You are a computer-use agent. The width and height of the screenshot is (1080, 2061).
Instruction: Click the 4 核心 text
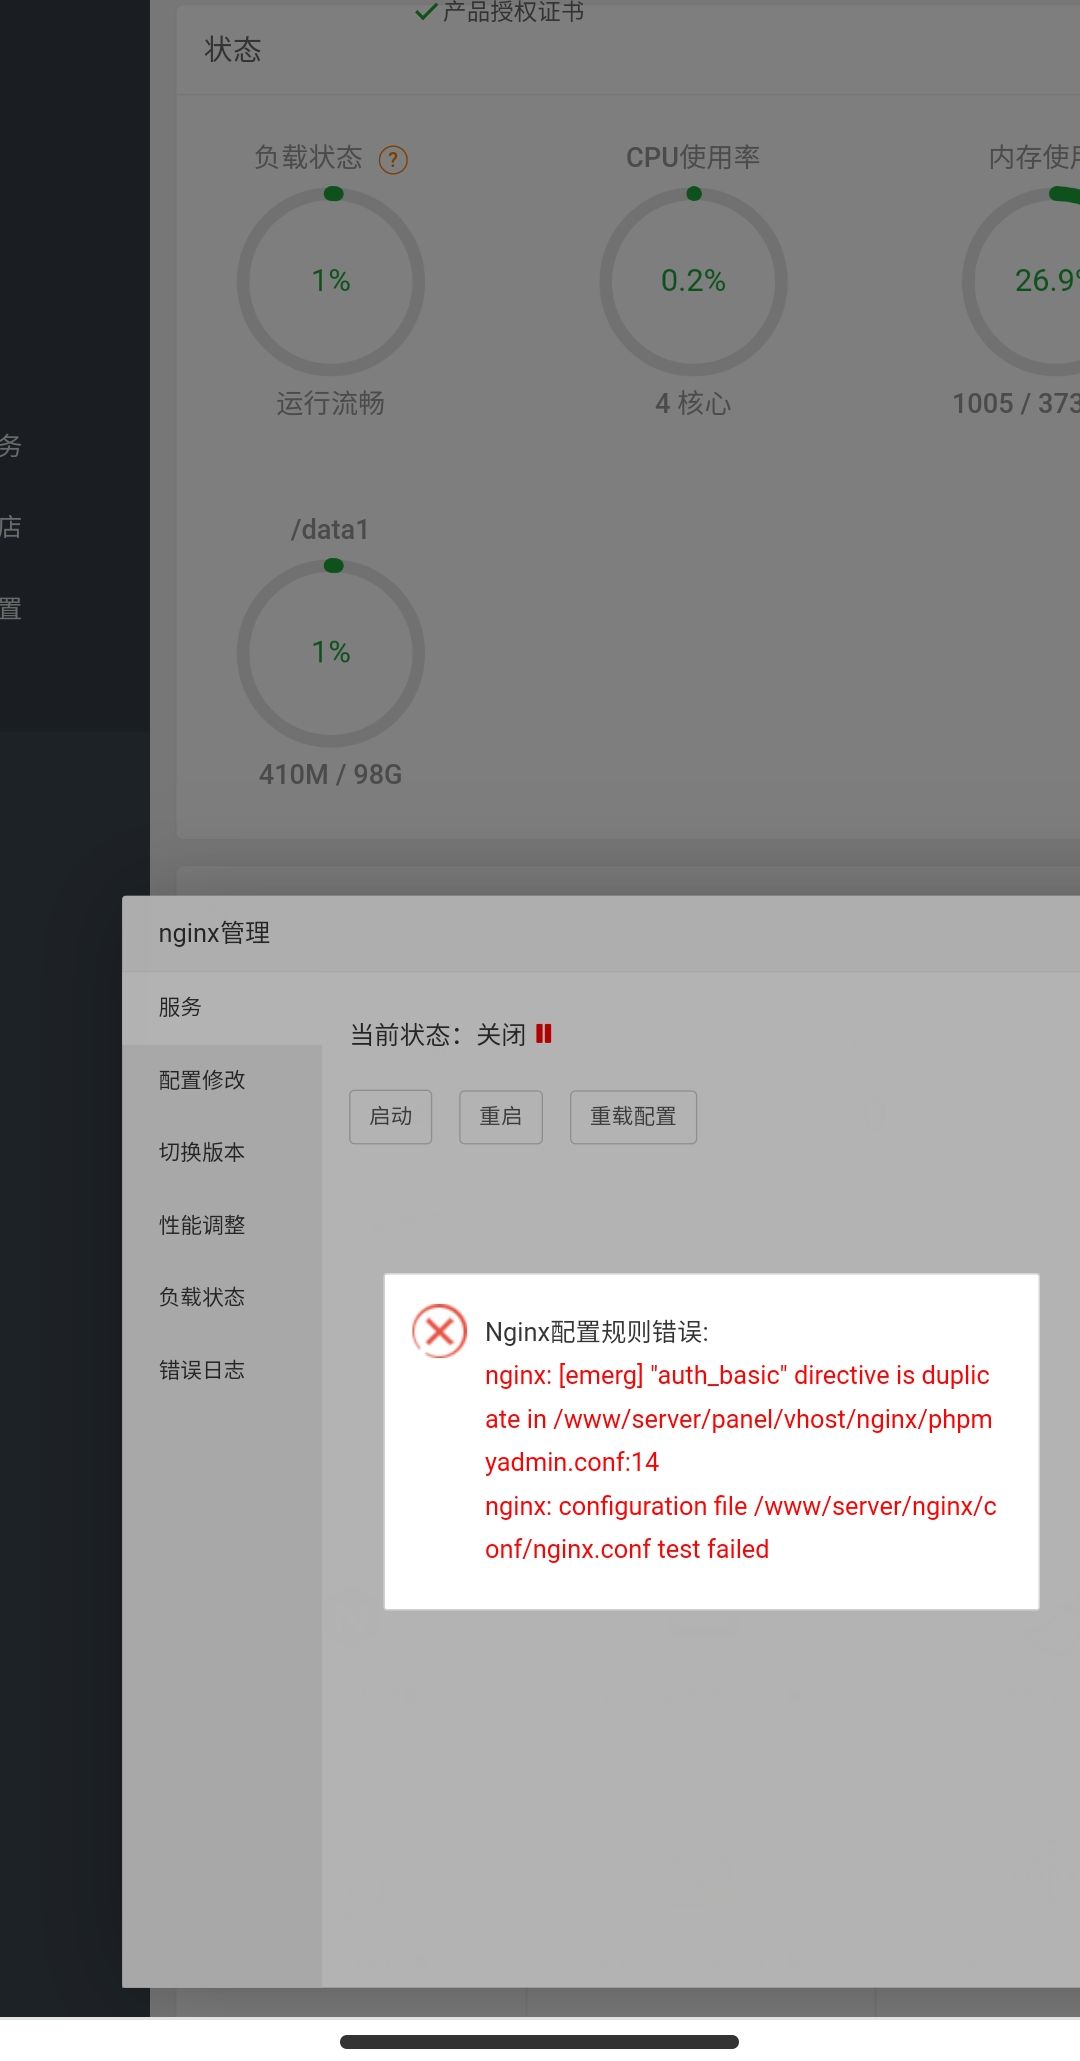(x=693, y=404)
